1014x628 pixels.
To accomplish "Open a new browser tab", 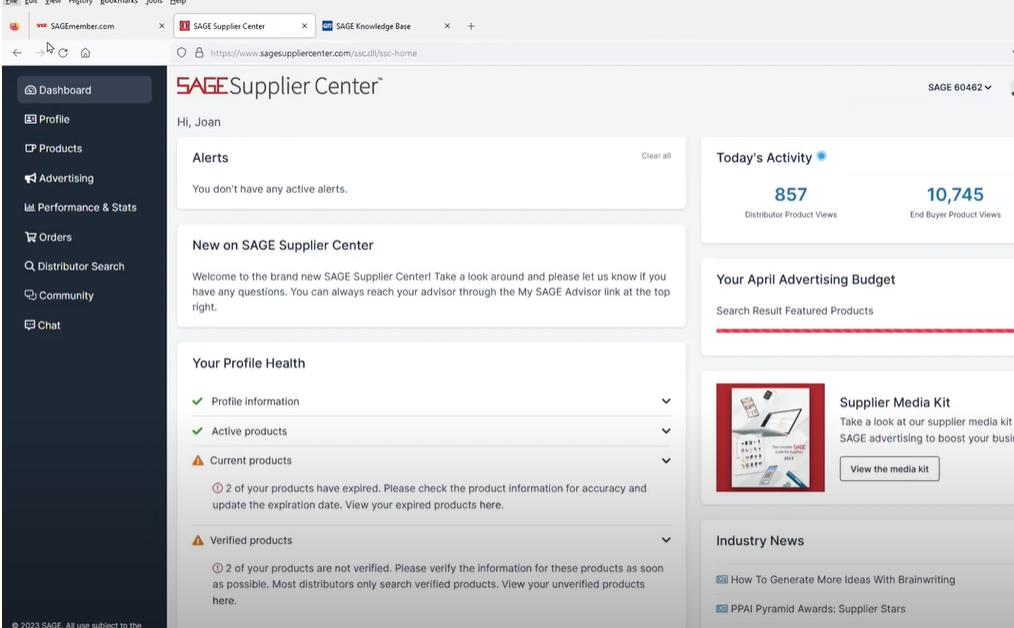I will coord(471,26).
